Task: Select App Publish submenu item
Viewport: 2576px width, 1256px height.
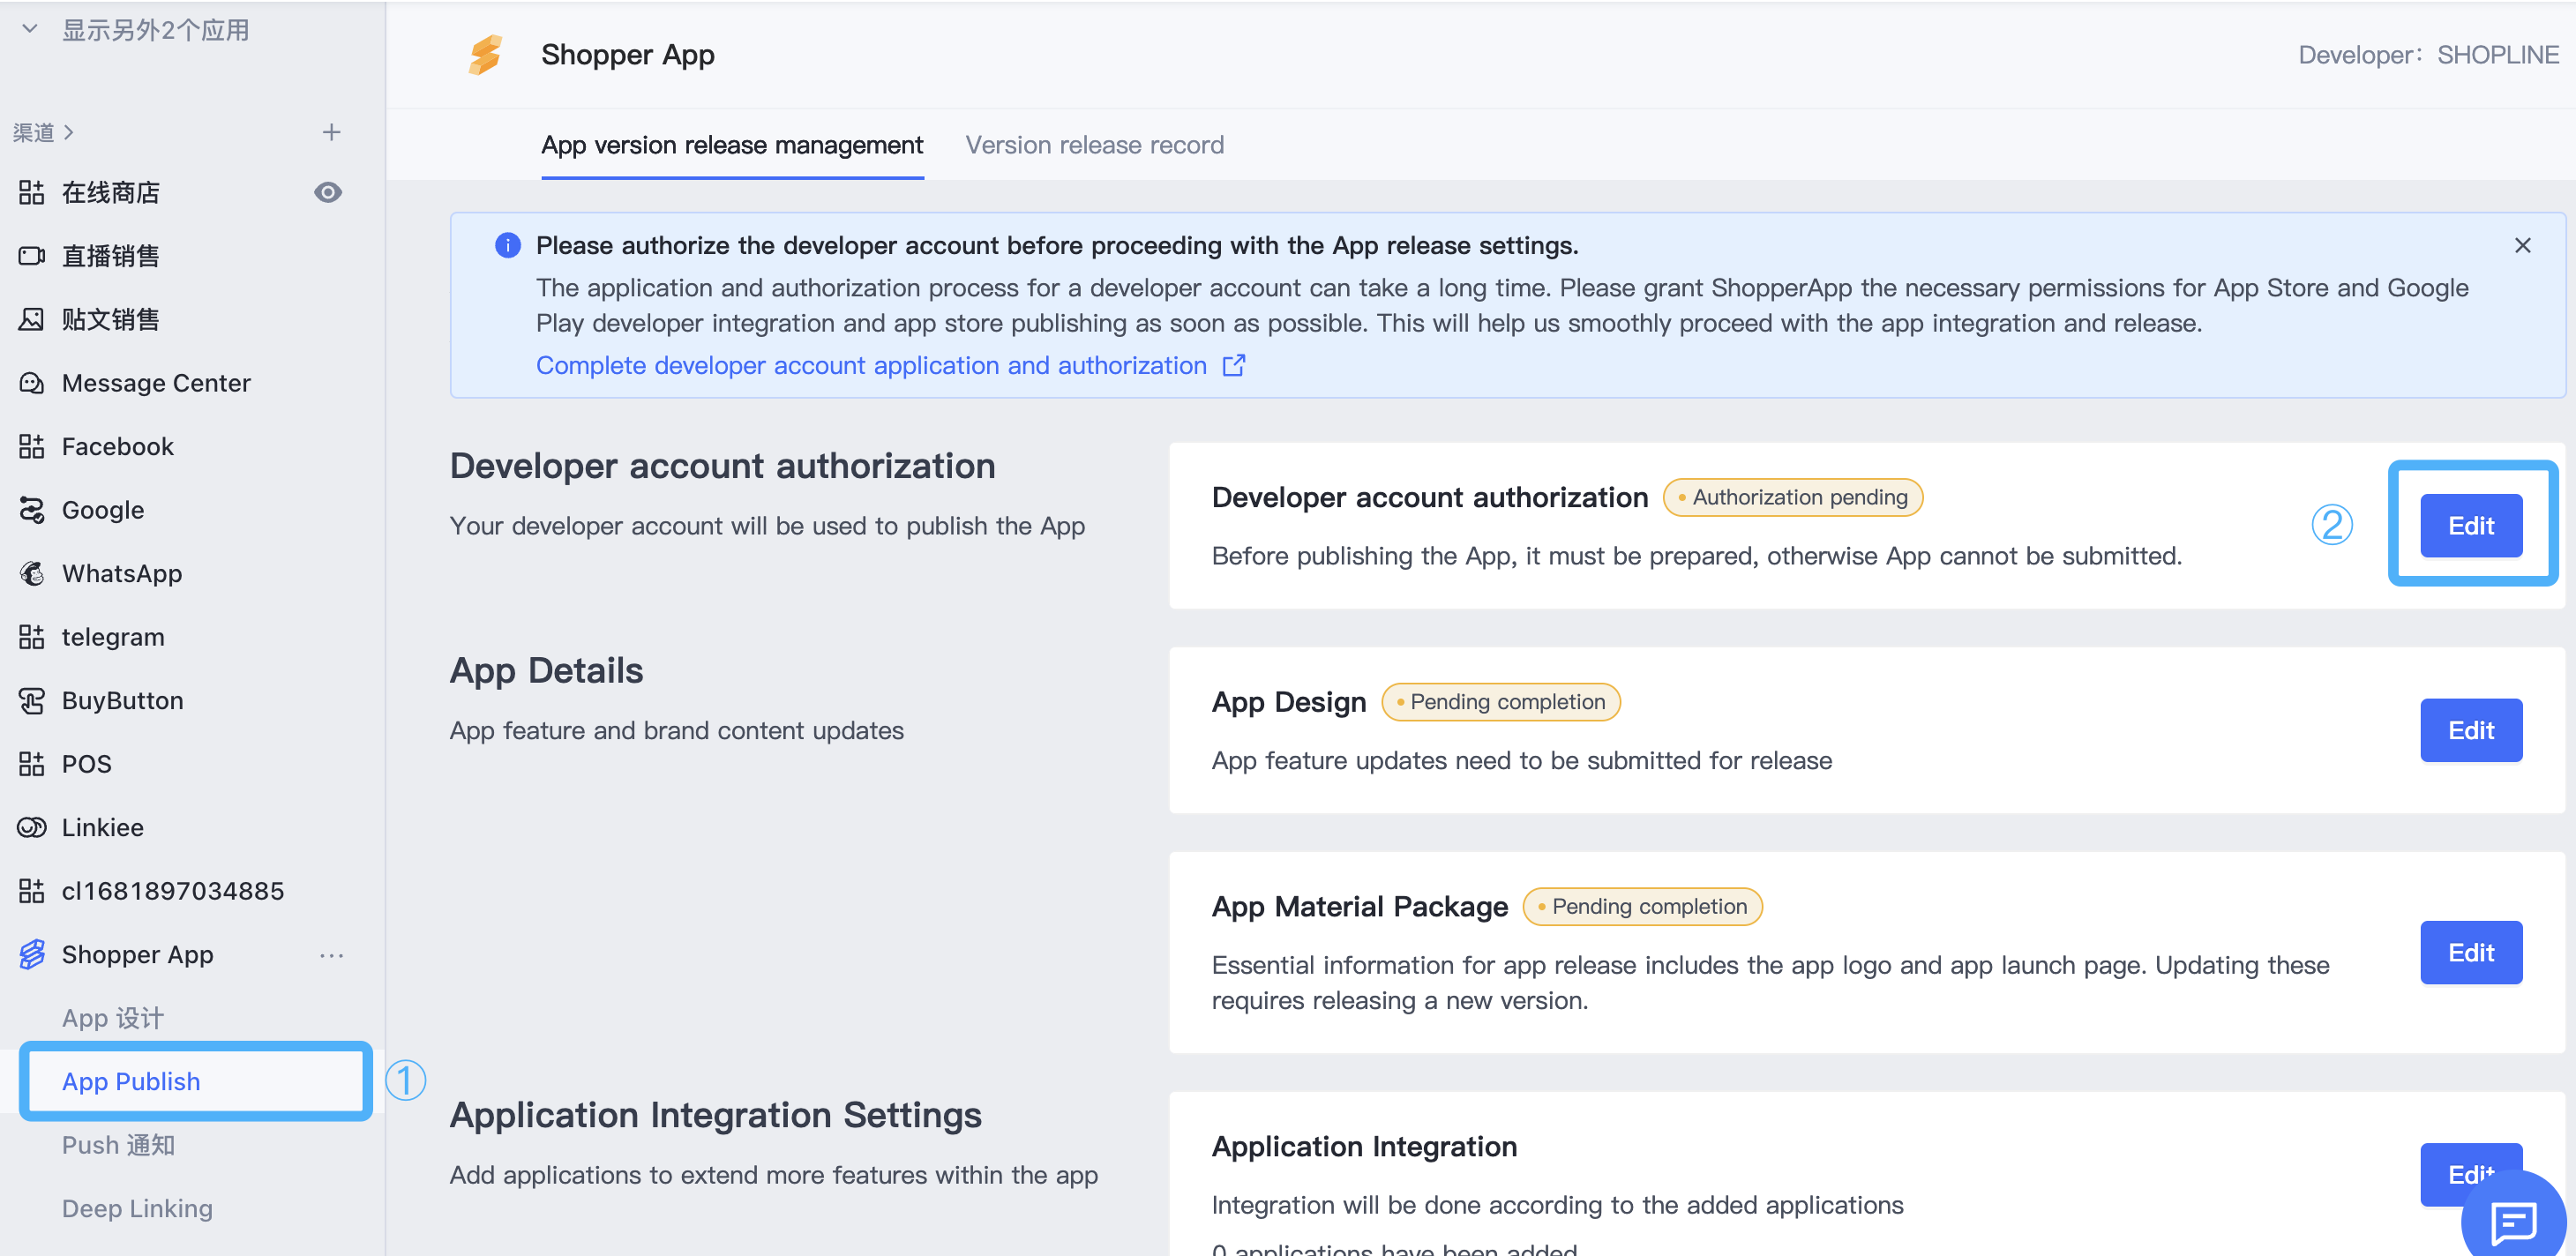Action: coord(196,1081)
